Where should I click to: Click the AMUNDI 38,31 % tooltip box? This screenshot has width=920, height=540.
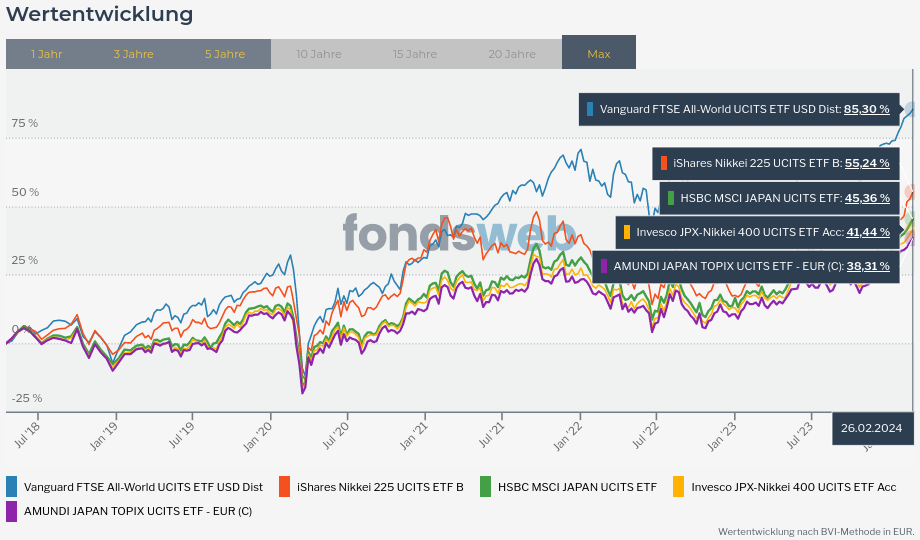(x=744, y=267)
